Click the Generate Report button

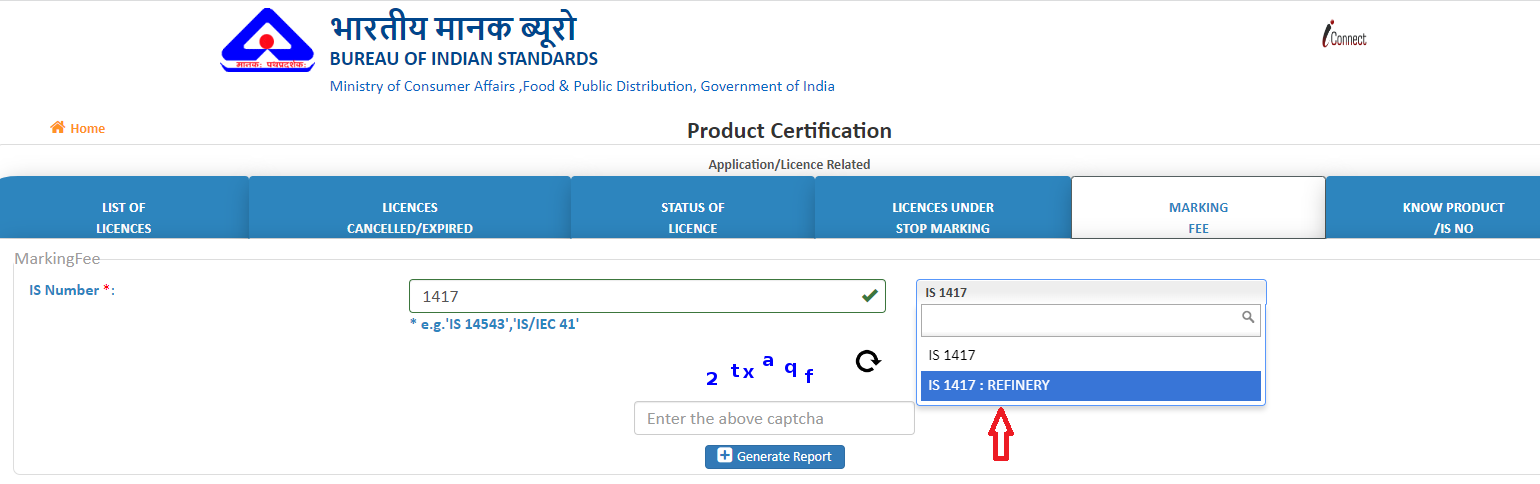(x=775, y=456)
